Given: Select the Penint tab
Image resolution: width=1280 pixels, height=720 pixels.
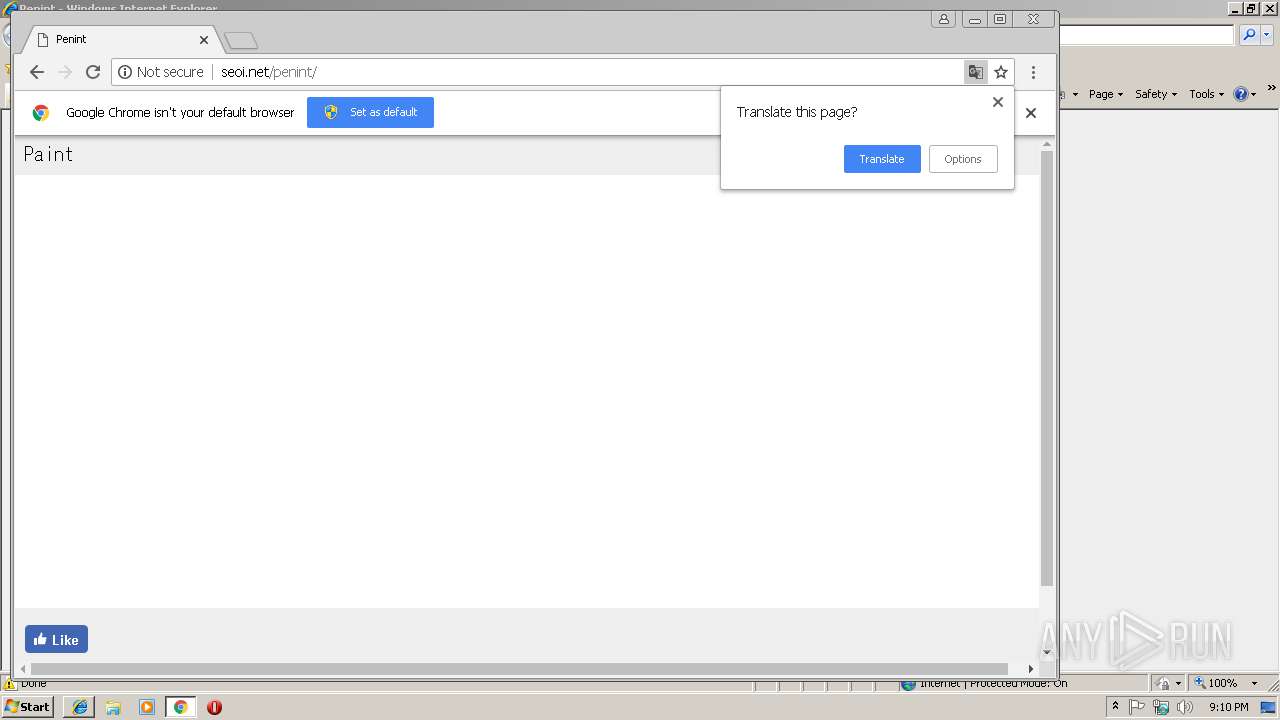Looking at the screenshot, I should click(120, 39).
